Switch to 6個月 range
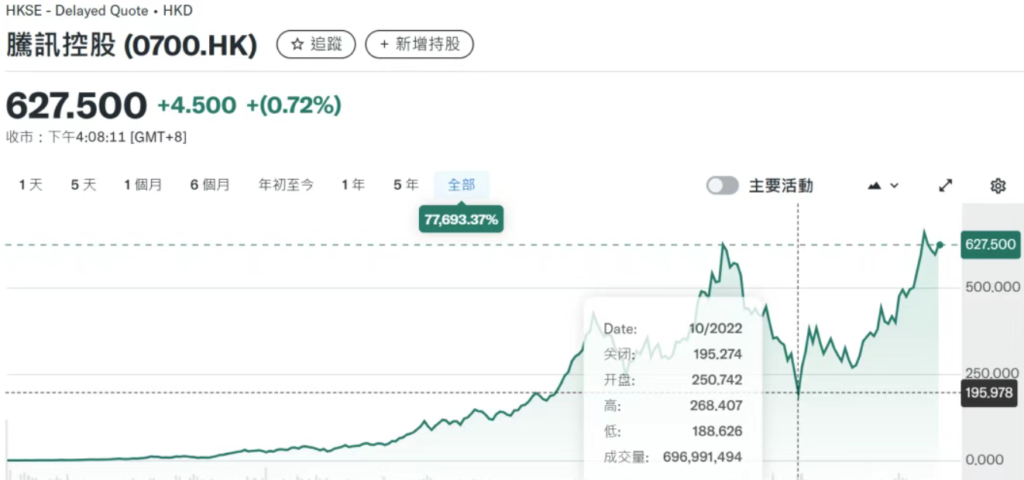1024x480 pixels. (x=210, y=184)
